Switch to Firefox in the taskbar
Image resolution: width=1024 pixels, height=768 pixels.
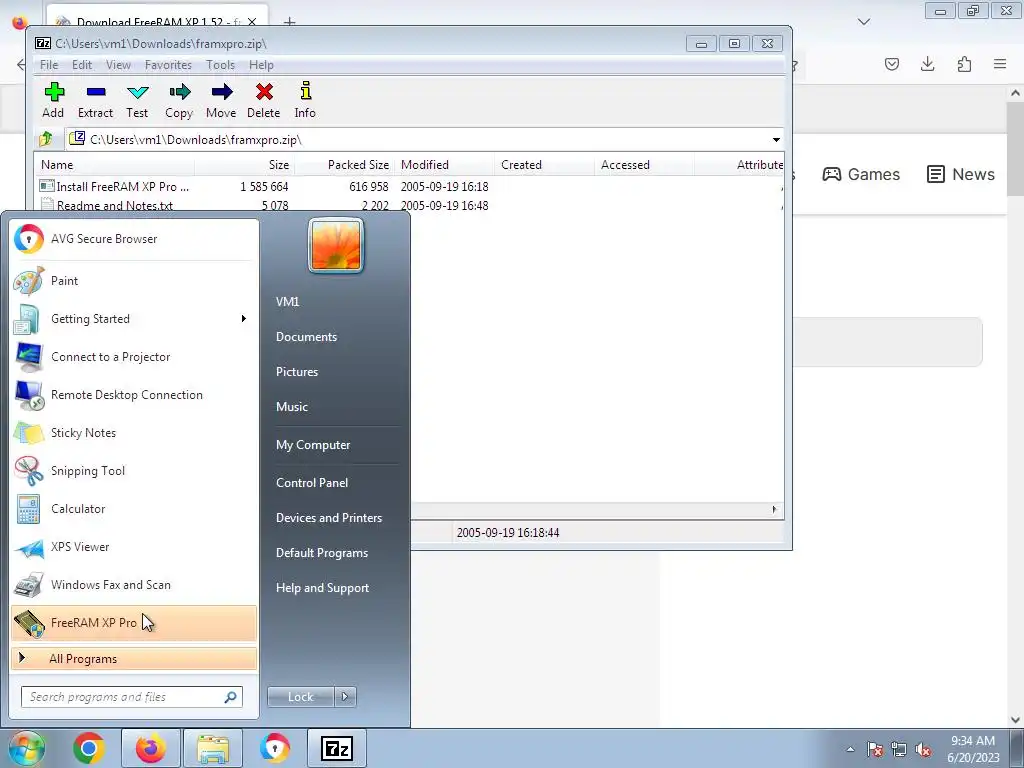pyautogui.click(x=151, y=748)
